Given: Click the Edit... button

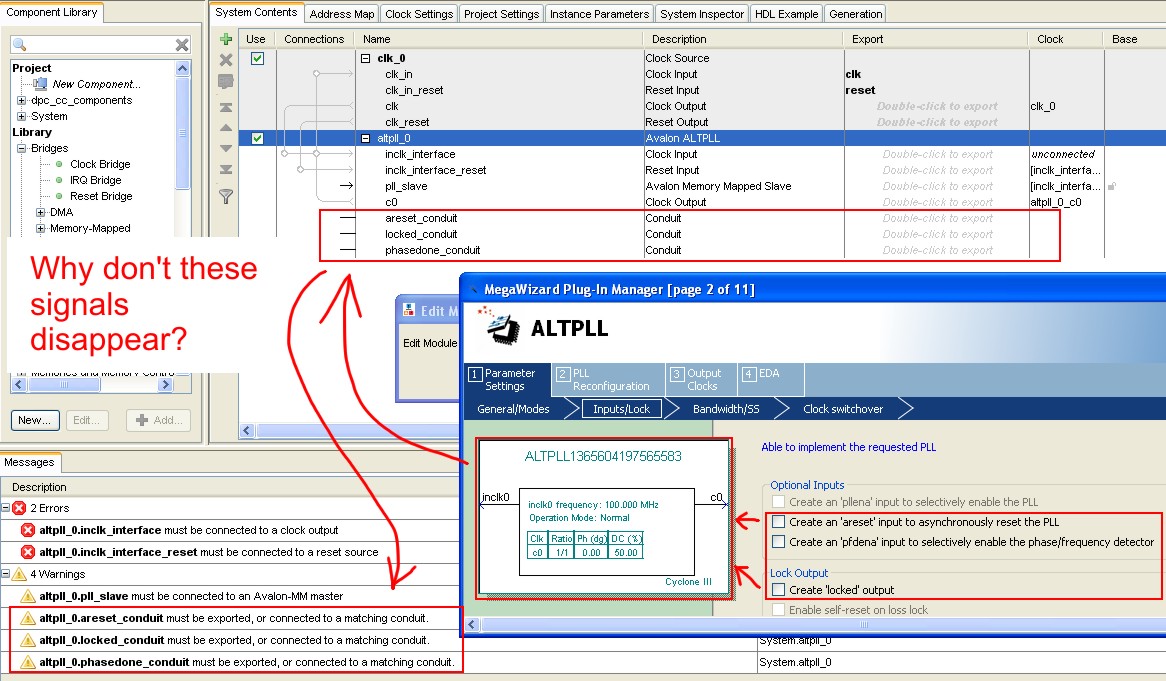Looking at the screenshot, I should 87,420.
